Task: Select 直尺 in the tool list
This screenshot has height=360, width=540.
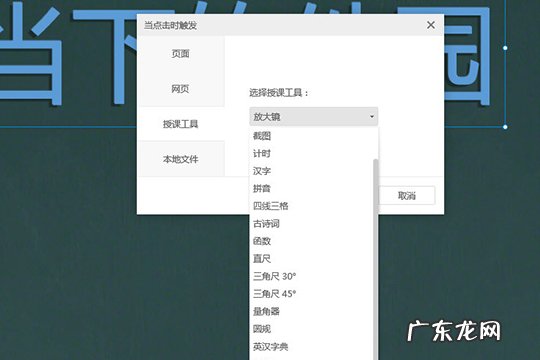Action: click(x=311, y=259)
